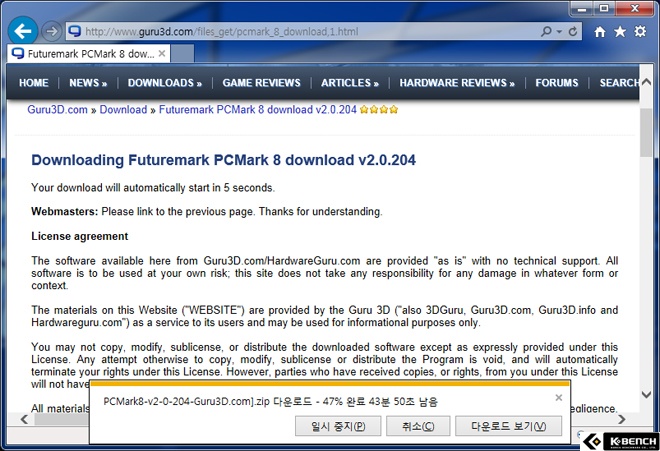Image resolution: width=660 pixels, height=451 pixels.
Task: Open the Tools gear icon
Action: (x=640, y=31)
